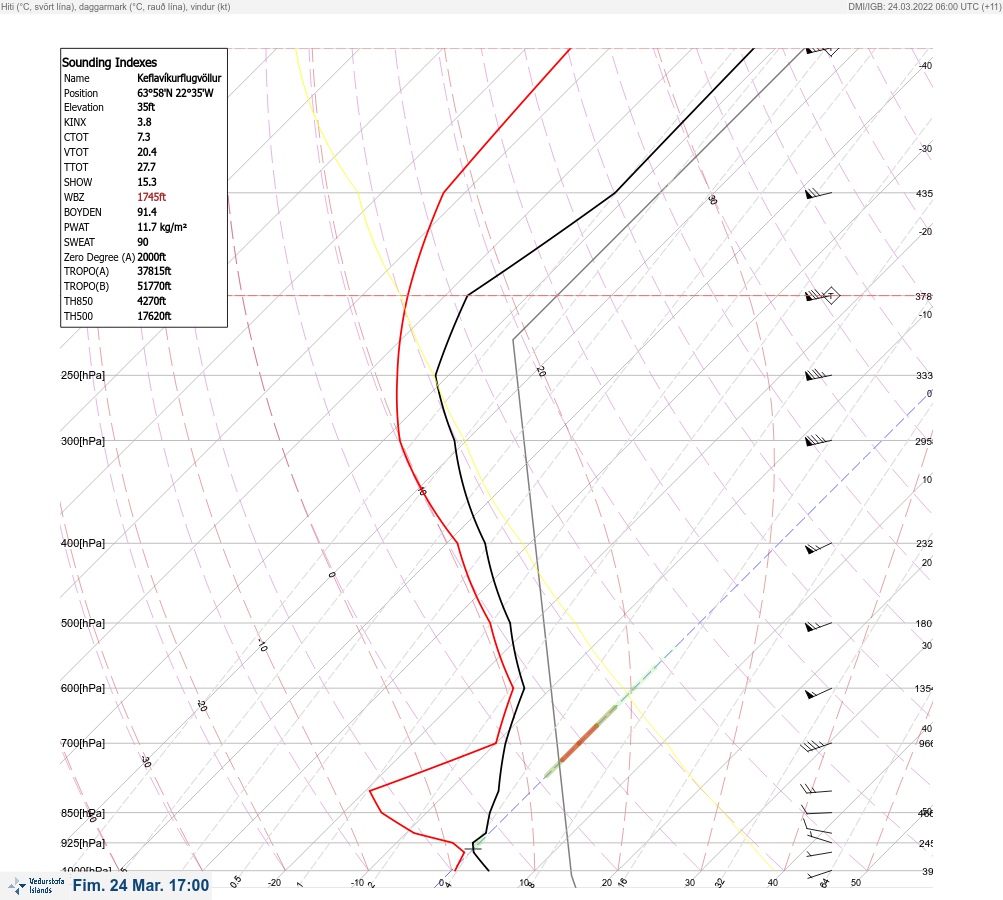Click the '435' height label on the right axis
This screenshot has width=1003, height=900.
click(924, 193)
